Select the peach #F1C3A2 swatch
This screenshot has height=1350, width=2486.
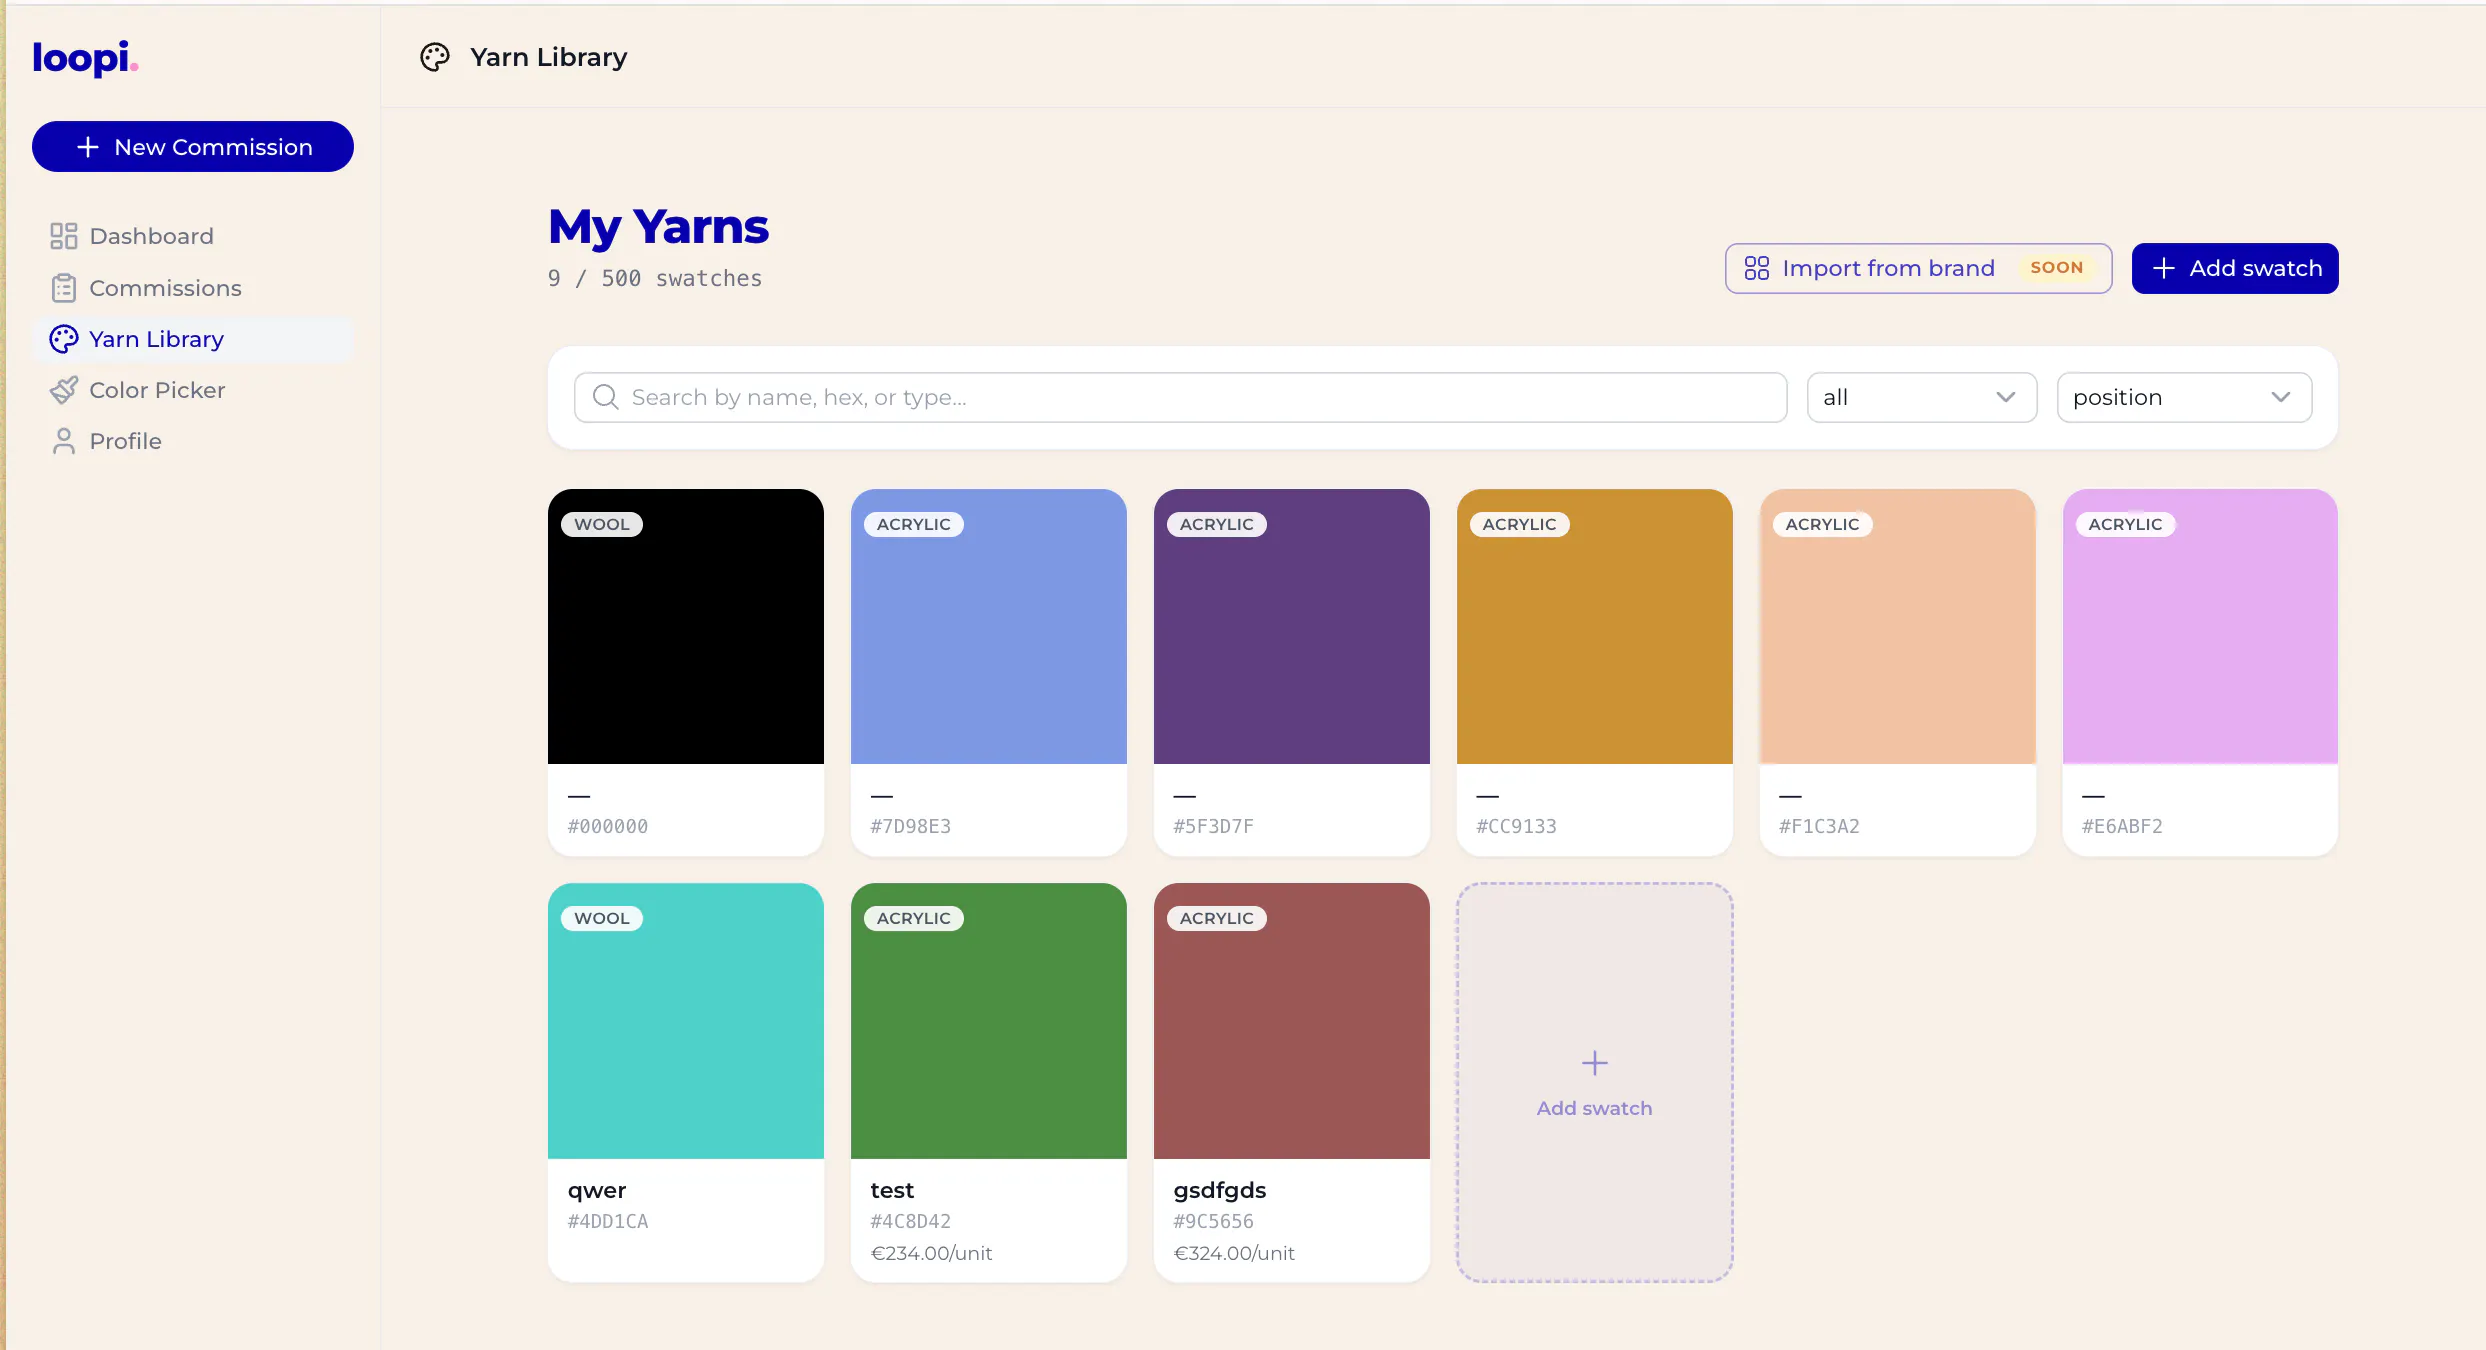(1898, 672)
